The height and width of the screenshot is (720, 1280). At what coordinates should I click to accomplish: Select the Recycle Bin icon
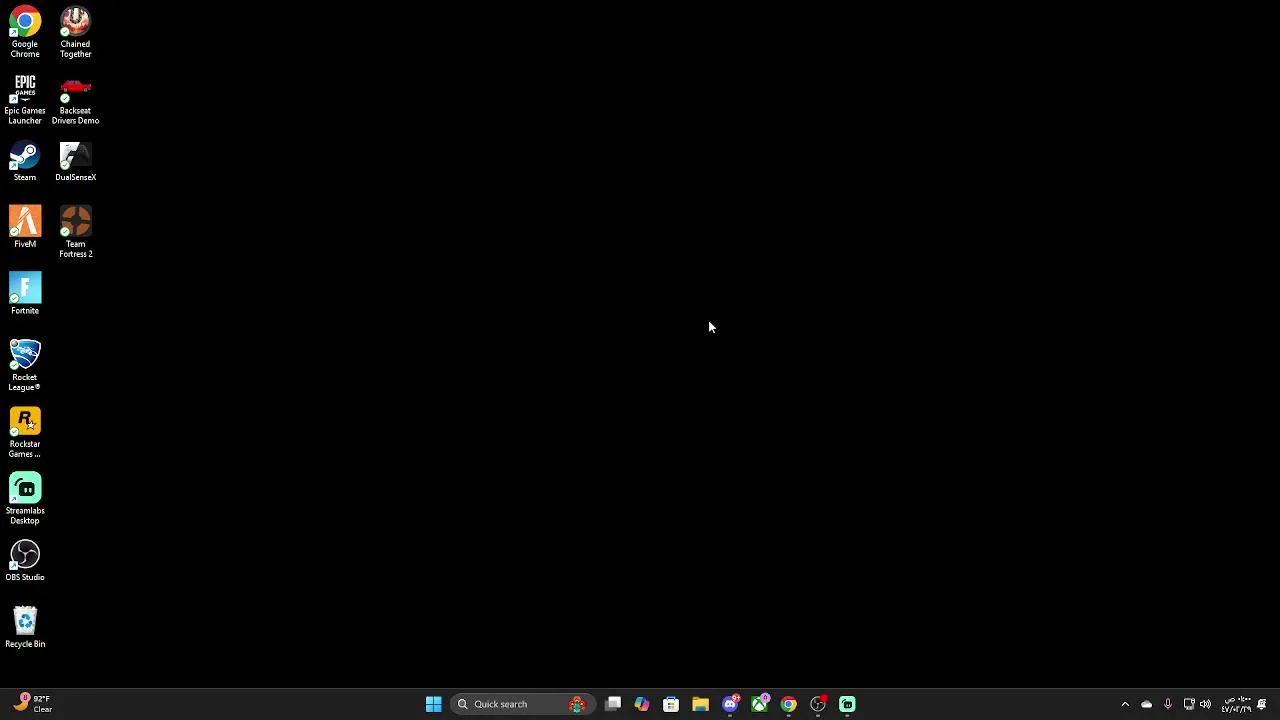coord(25,628)
